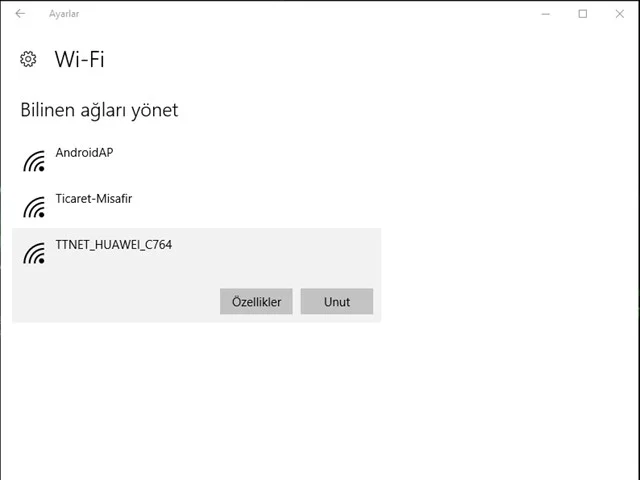Screen dimensions: 640x480
Task: Minimize the Ayarlar window
Action: tap(546, 14)
